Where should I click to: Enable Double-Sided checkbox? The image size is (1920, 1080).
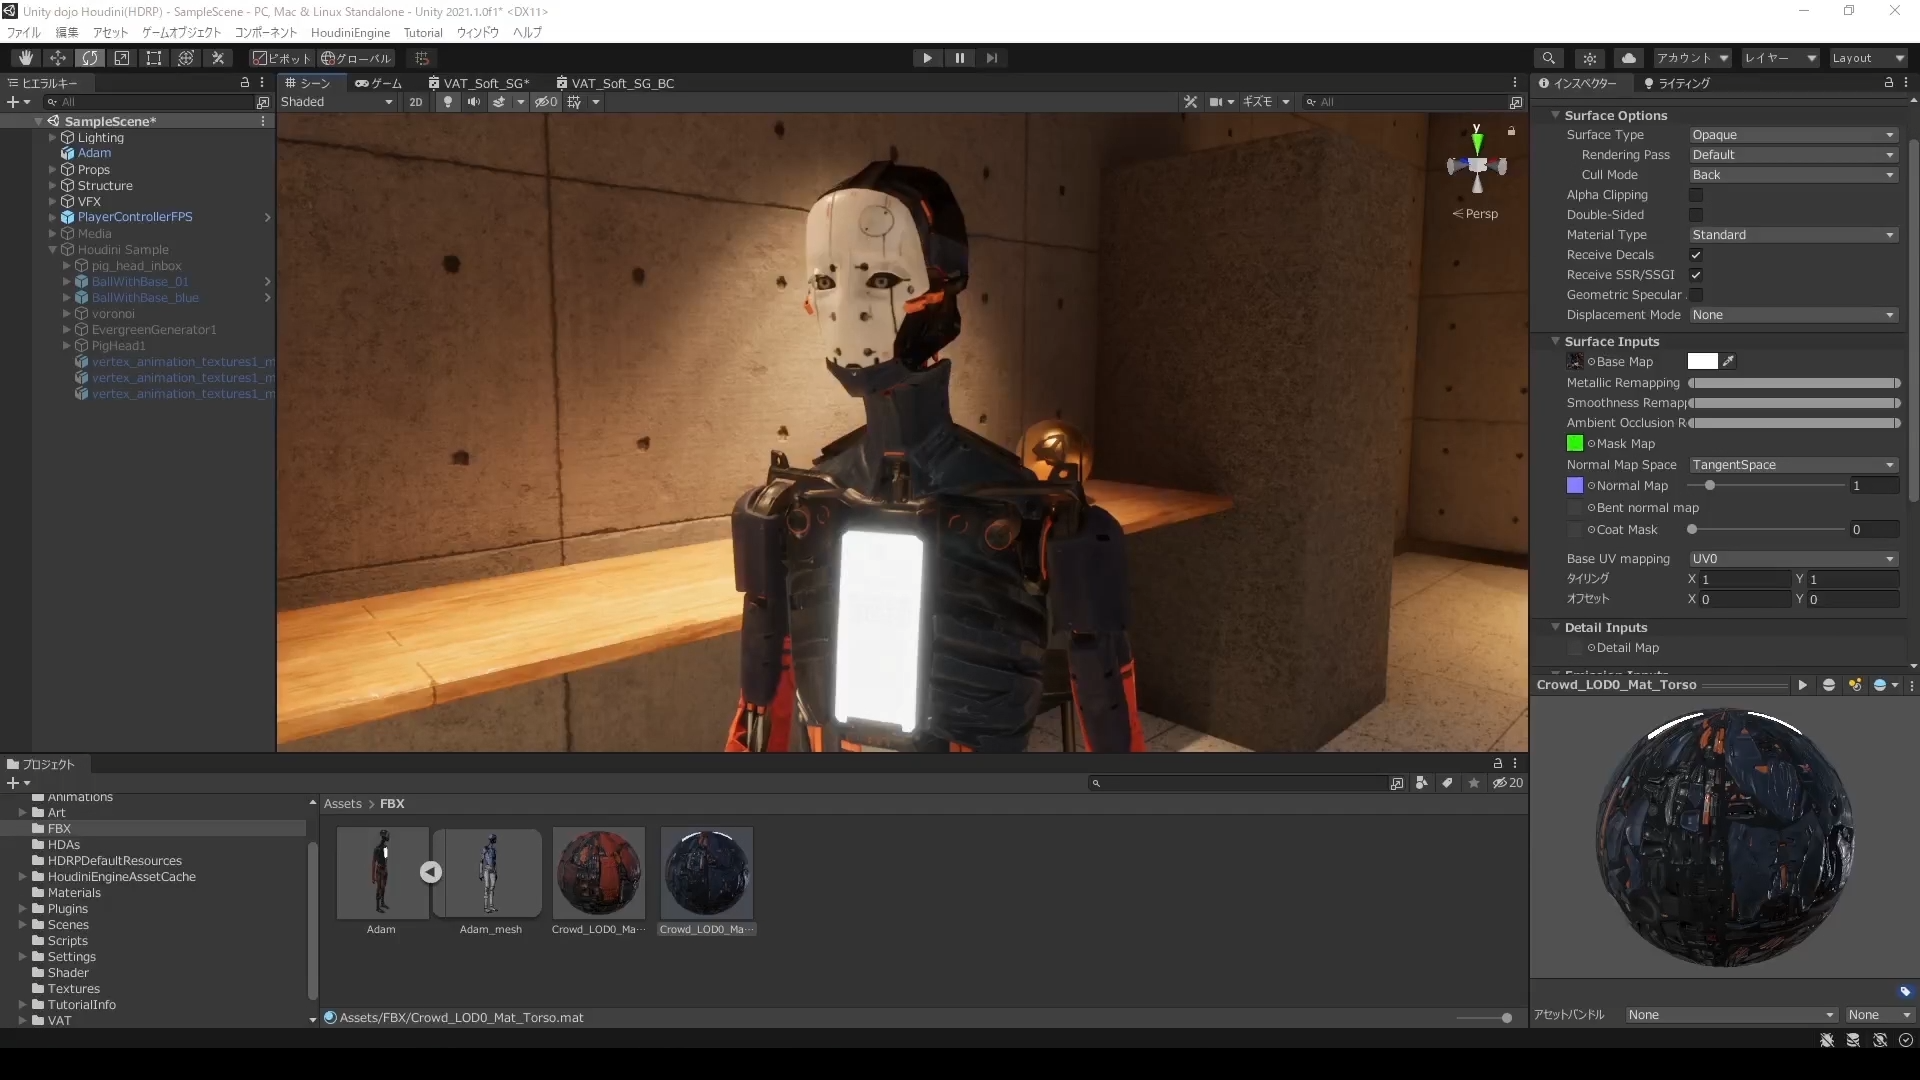click(1696, 215)
